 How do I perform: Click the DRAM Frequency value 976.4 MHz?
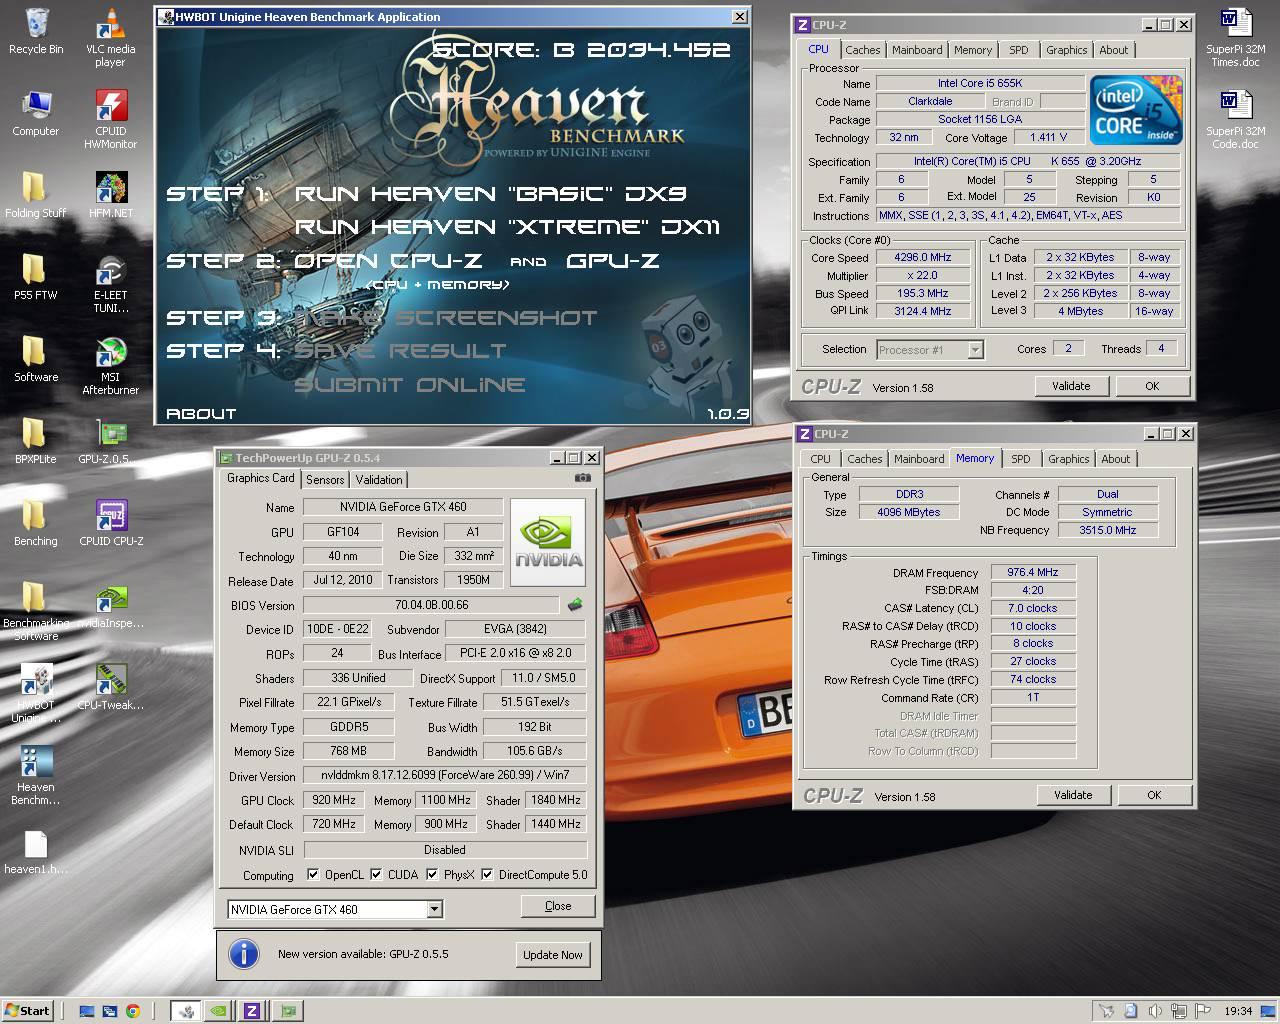pyautogui.click(x=1033, y=572)
